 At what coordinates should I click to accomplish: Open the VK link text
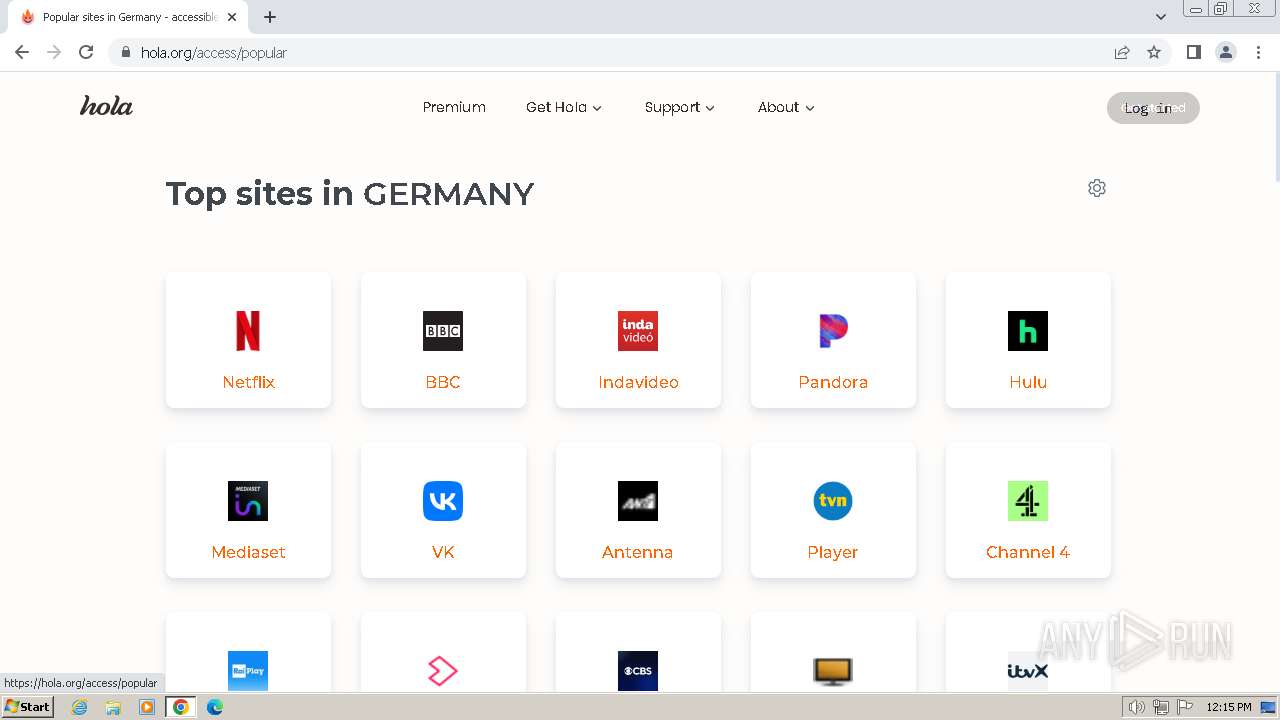click(443, 552)
